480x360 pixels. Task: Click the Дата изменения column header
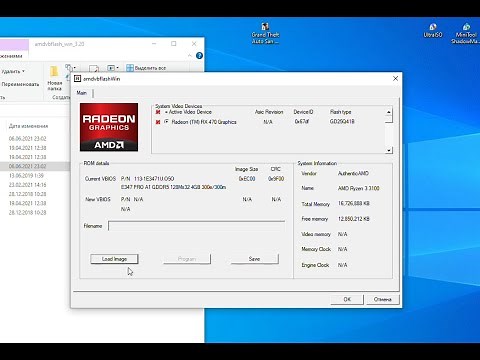(28, 126)
